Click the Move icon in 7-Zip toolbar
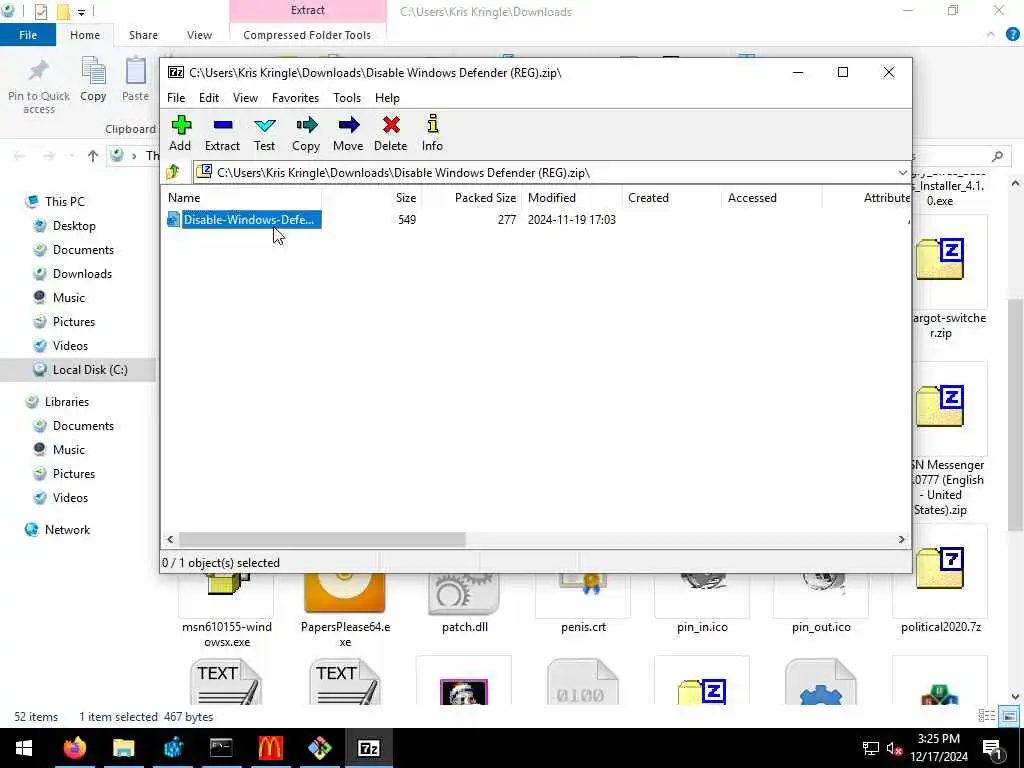Screen dimensions: 1024x768 (x=348, y=133)
